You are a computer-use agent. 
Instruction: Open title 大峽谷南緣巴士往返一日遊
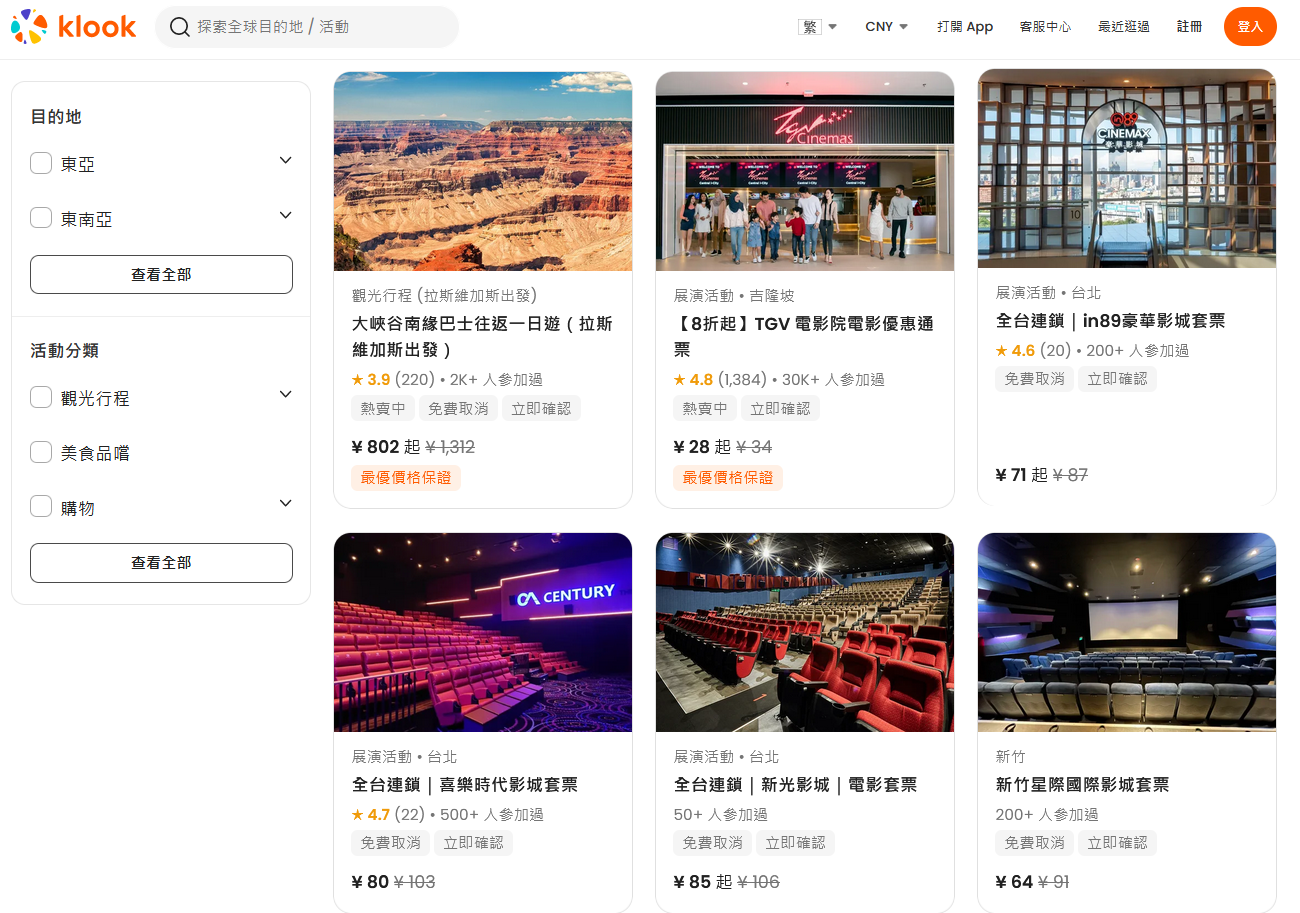[x=482, y=337]
